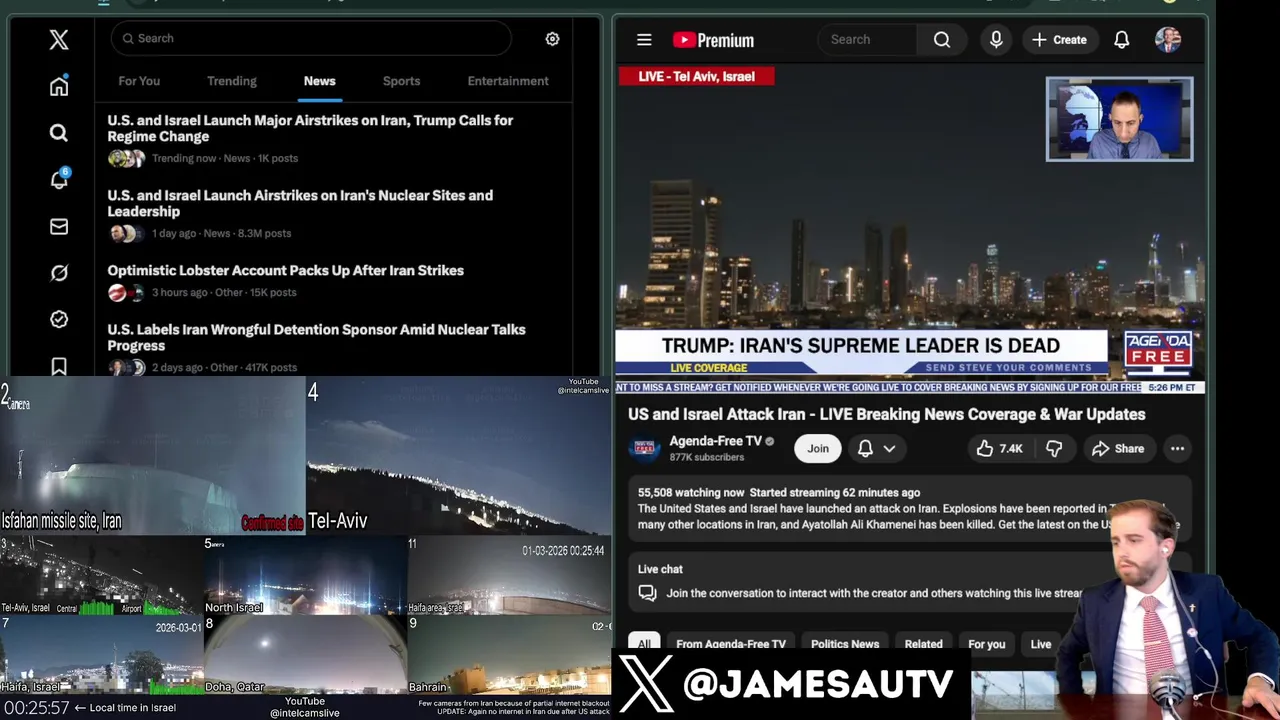This screenshot has height=720, width=1280.
Task: Open the Explore magnifier in X sidebar
Action: 59,133
